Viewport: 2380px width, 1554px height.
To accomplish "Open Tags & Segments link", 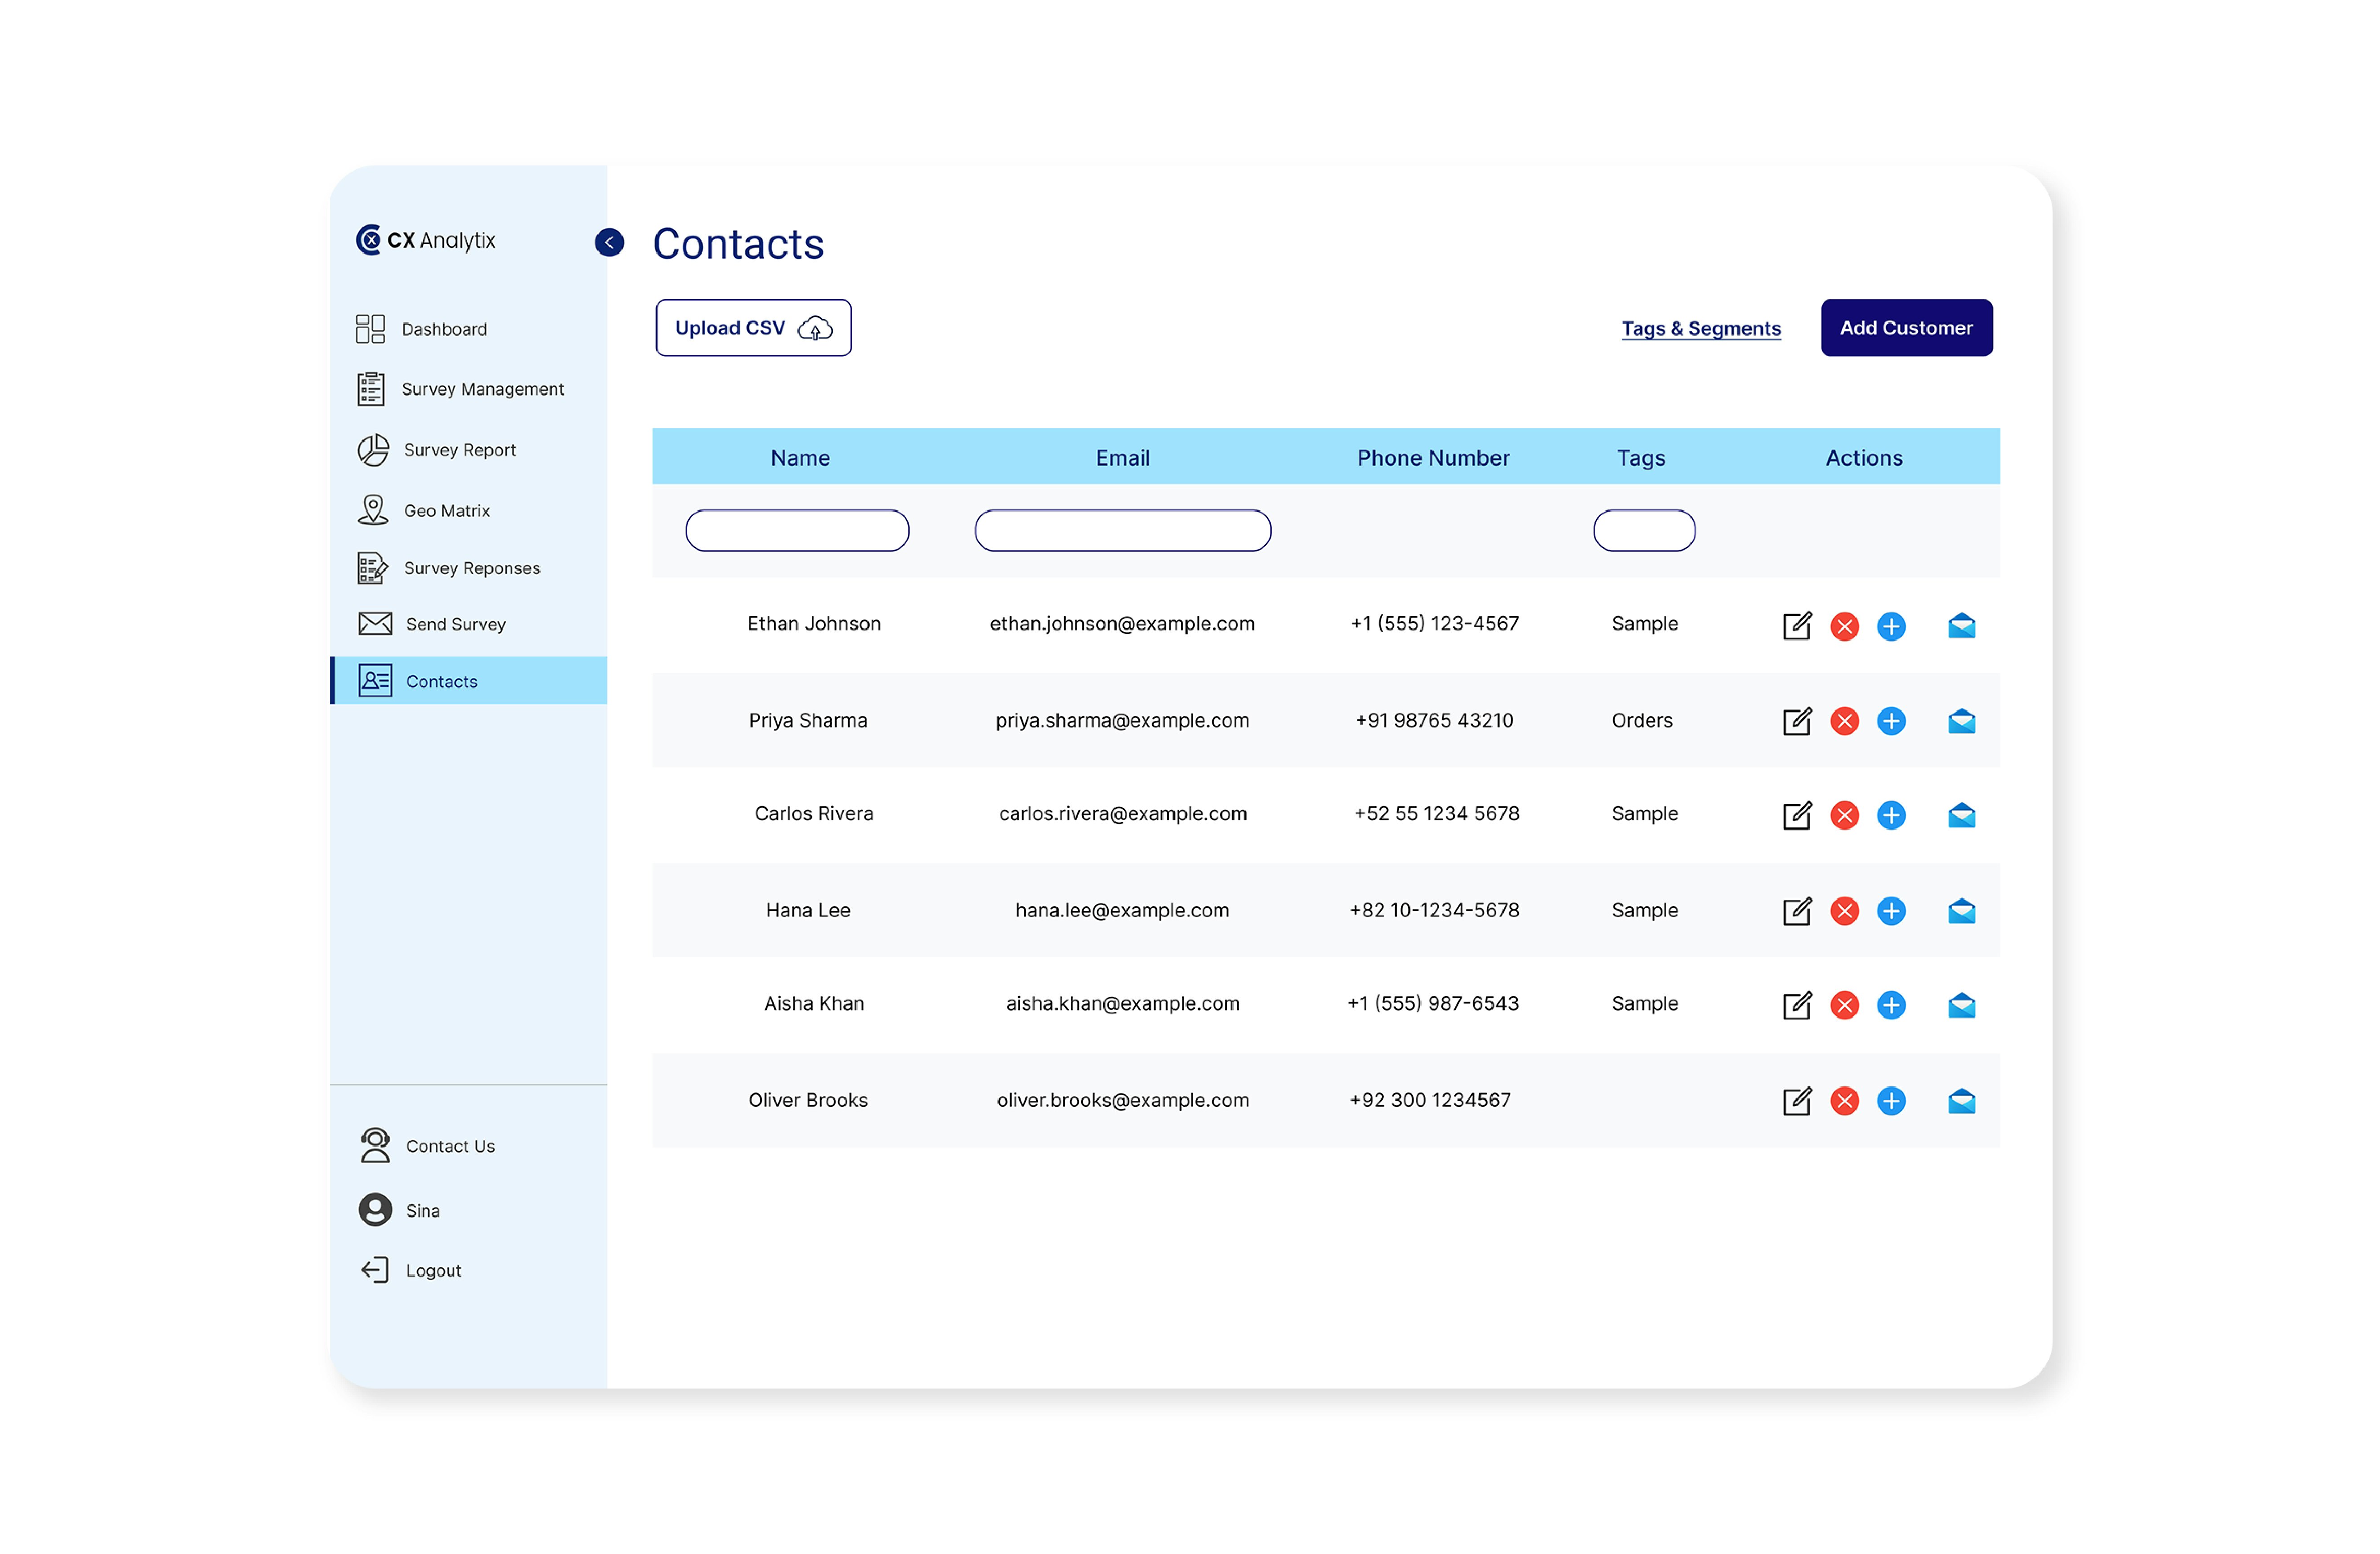I will [1701, 328].
